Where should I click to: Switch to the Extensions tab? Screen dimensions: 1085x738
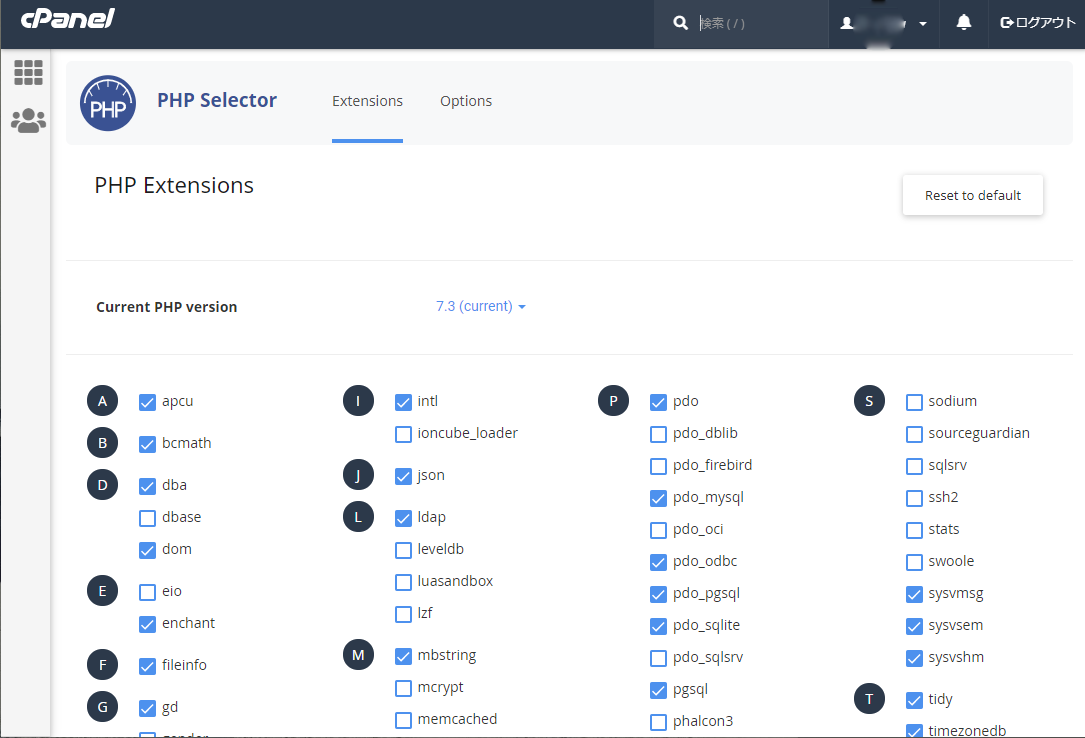367,101
